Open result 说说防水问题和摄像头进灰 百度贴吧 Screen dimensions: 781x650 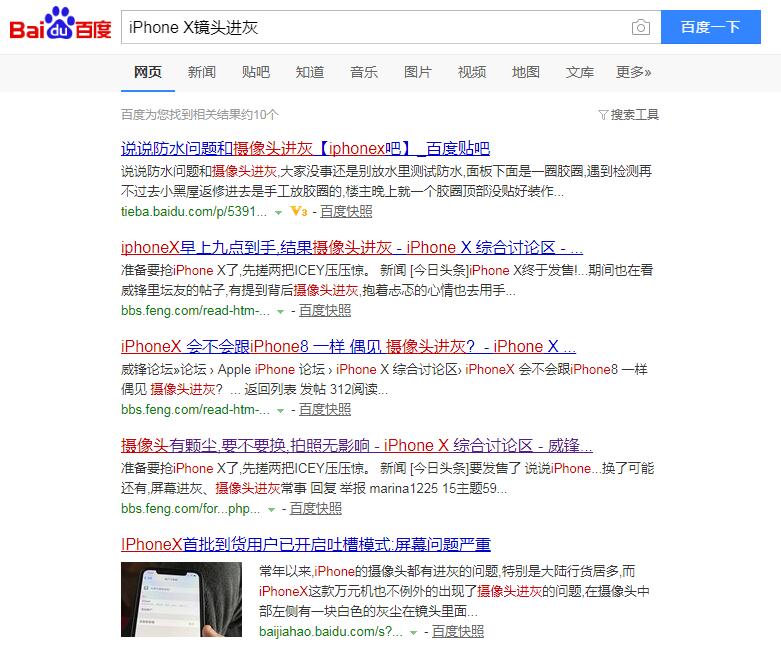click(305, 148)
